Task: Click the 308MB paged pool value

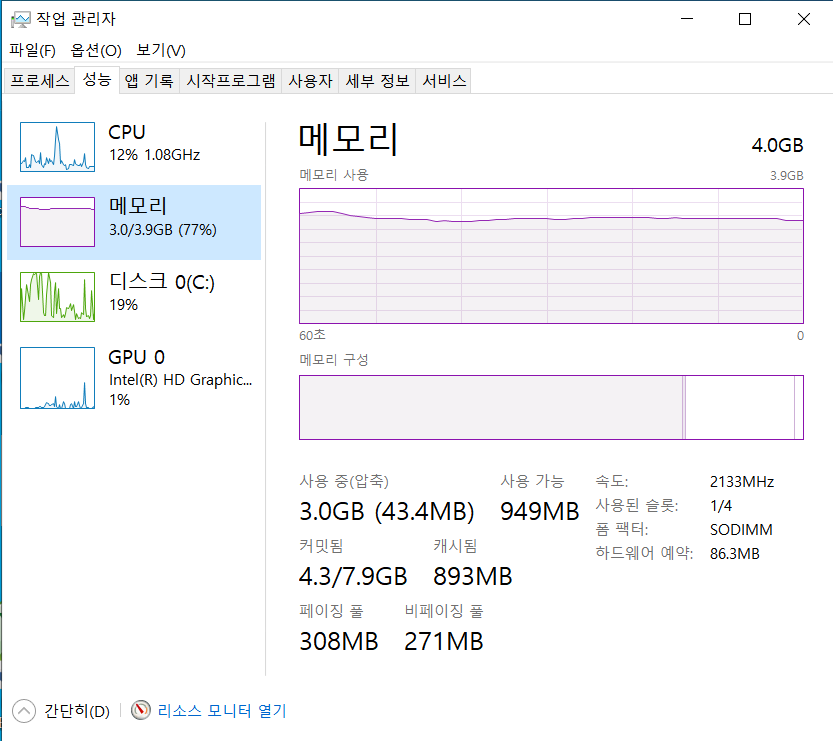Action: pyautogui.click(x=338, y=641)
